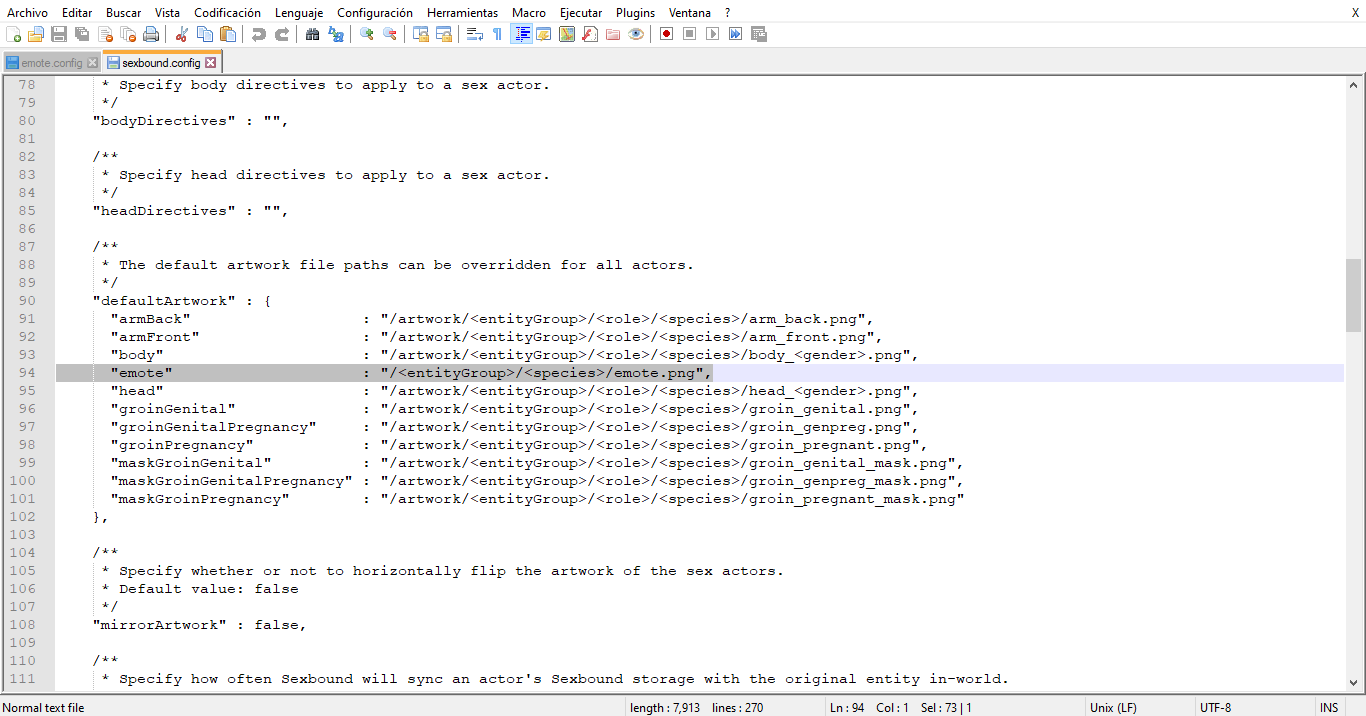This screenshot has height=716, width=1366.
Task: Start recording a macro
Action: [x=667, y=34]
